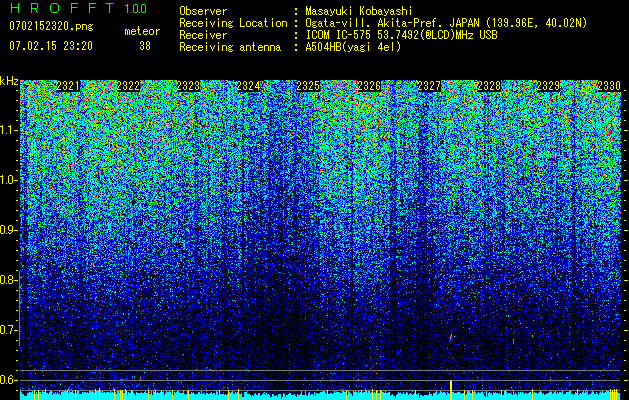Click the observer name Masayuki Kobayashi

[358, 11]
